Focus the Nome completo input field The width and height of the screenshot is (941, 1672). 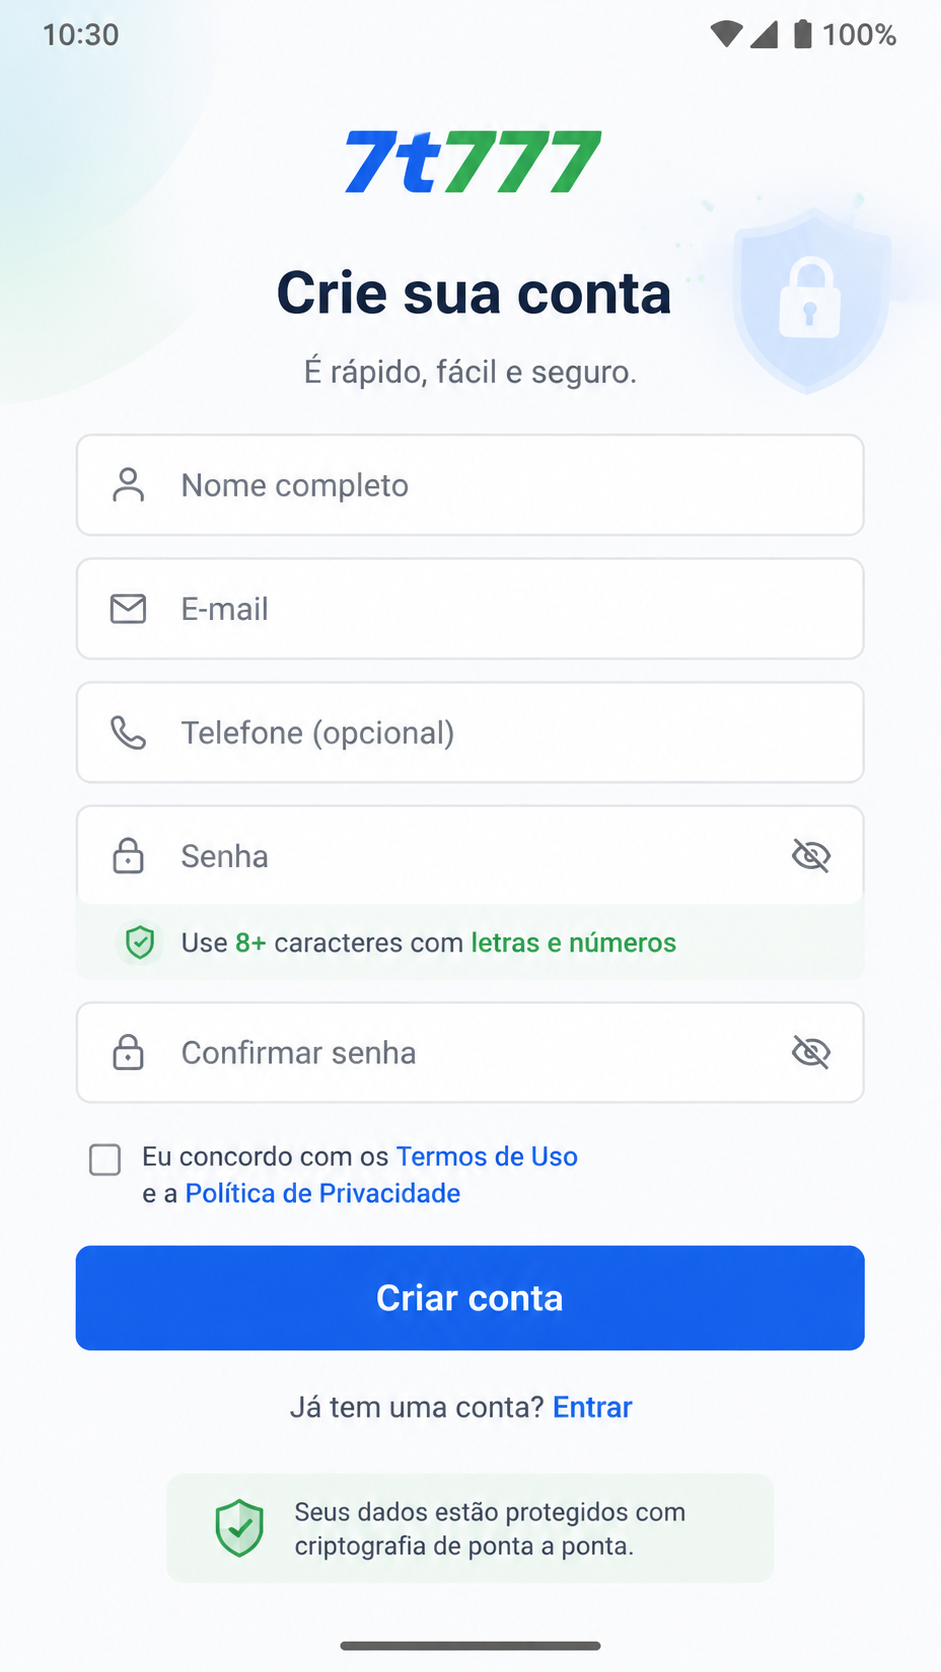pyautogui.click(x=470, y=485)
